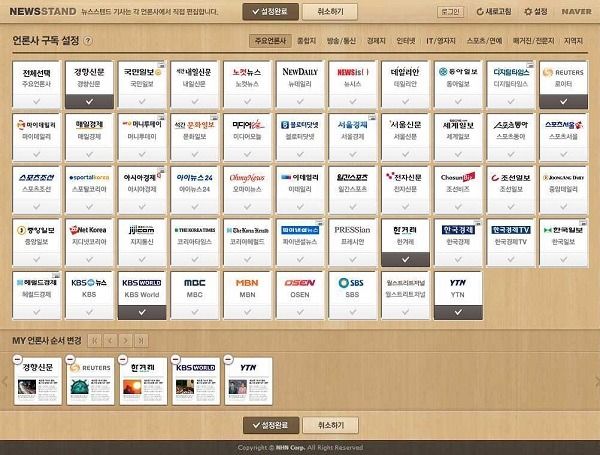Viewport: 600px width, 455px height.
Task: Click the jiji.com 지지통신 logo
Action: tap(142, 230)
